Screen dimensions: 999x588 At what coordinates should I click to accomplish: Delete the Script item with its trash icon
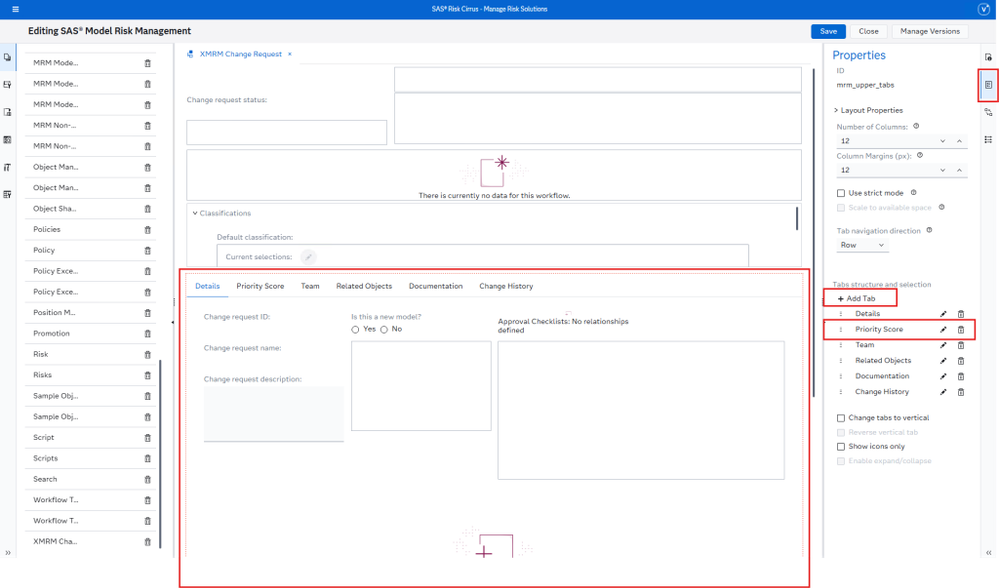147,438
